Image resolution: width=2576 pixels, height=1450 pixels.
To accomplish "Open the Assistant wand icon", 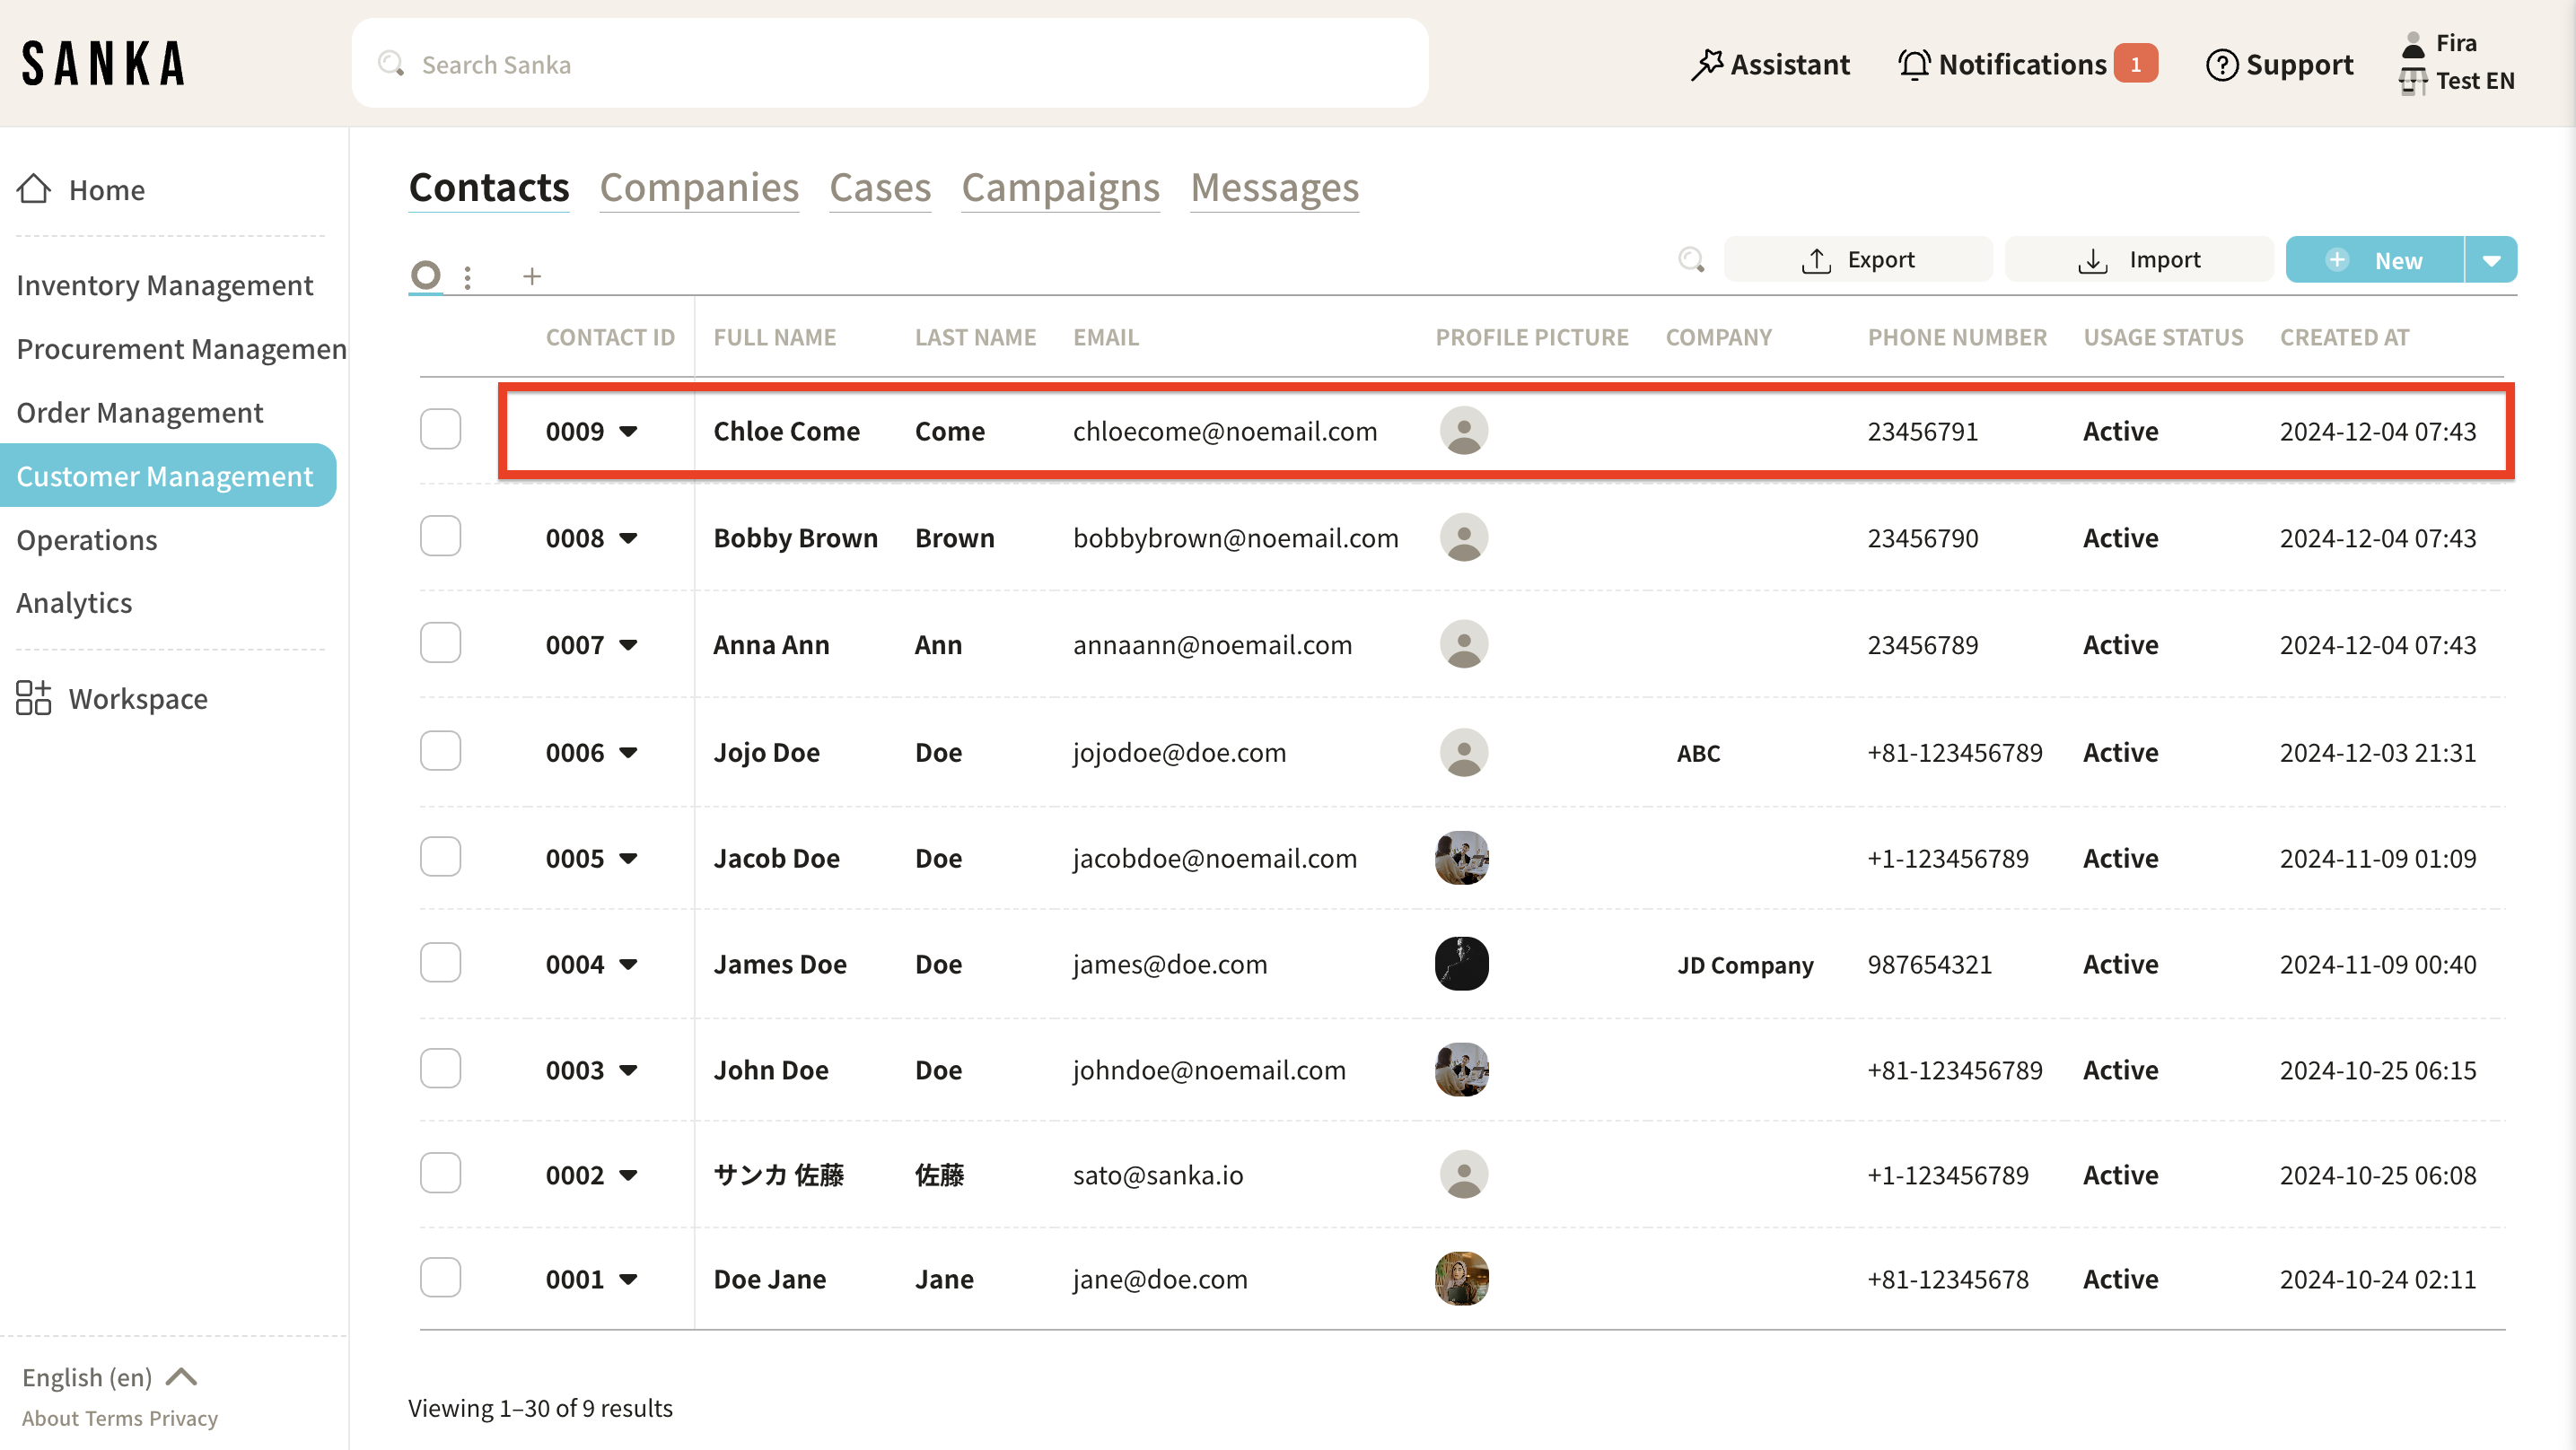I will tap(1707, 64).
